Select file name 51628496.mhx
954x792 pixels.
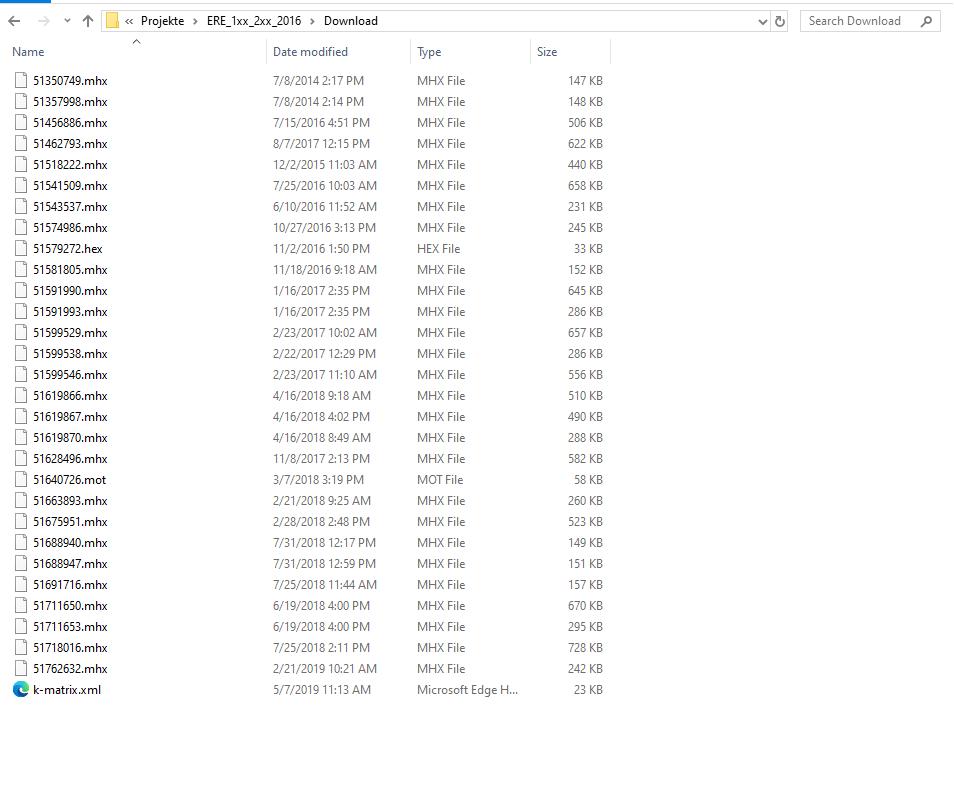click(71, 459)
